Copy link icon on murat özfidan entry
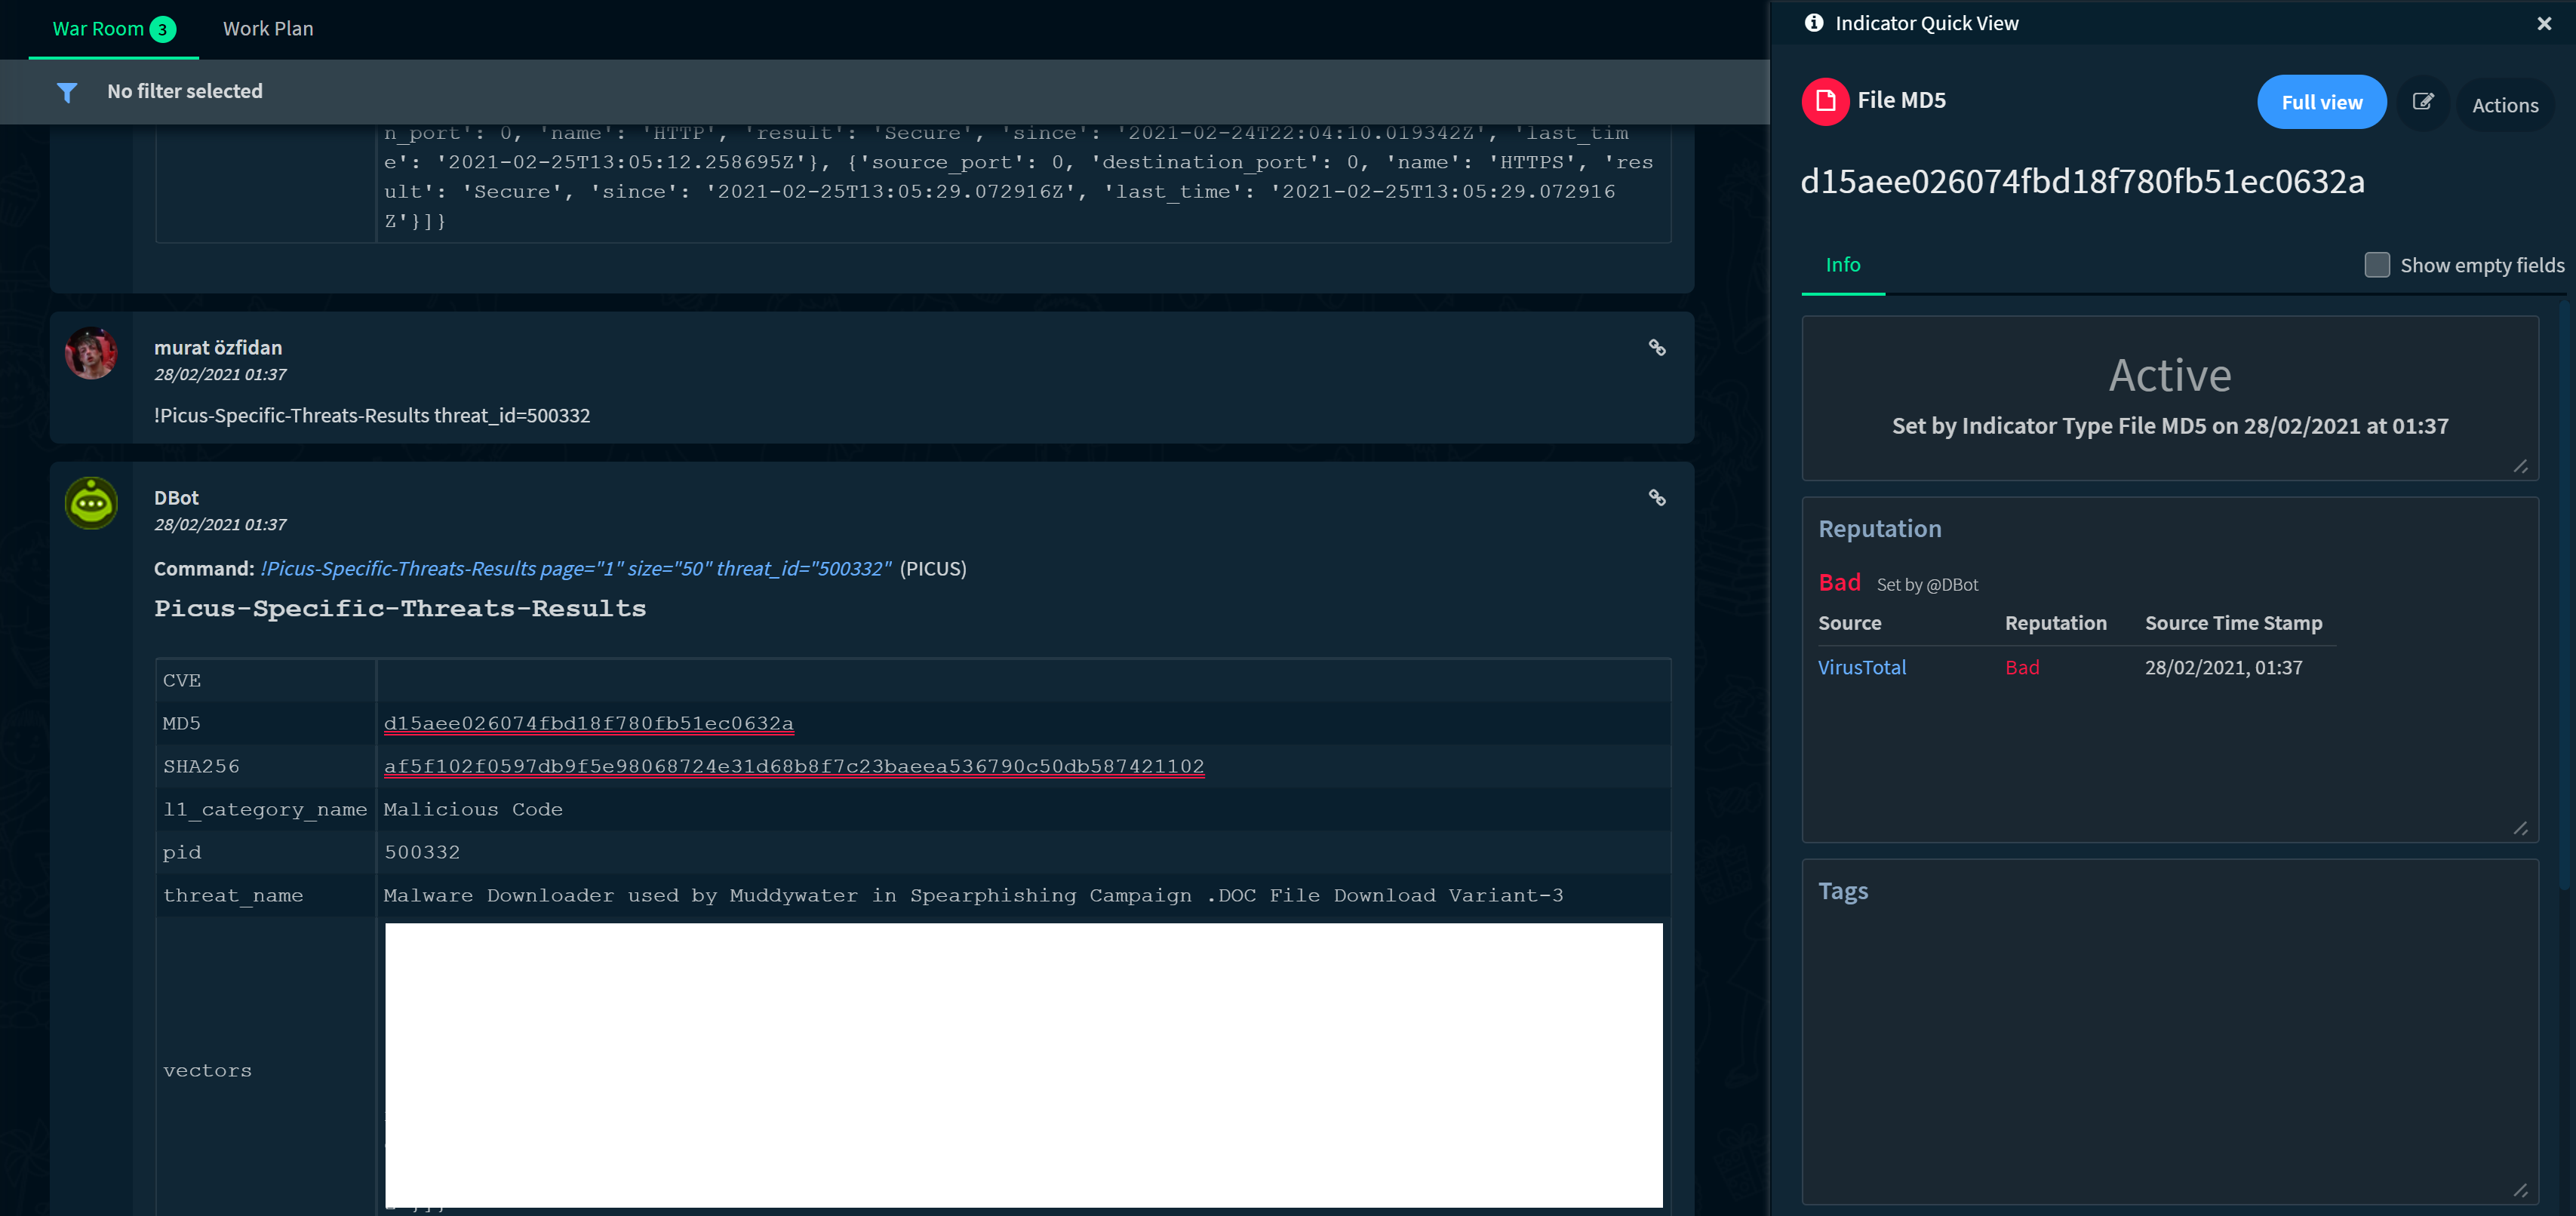This screenshot has height=1216, width=2576. tap(1656, 348)
